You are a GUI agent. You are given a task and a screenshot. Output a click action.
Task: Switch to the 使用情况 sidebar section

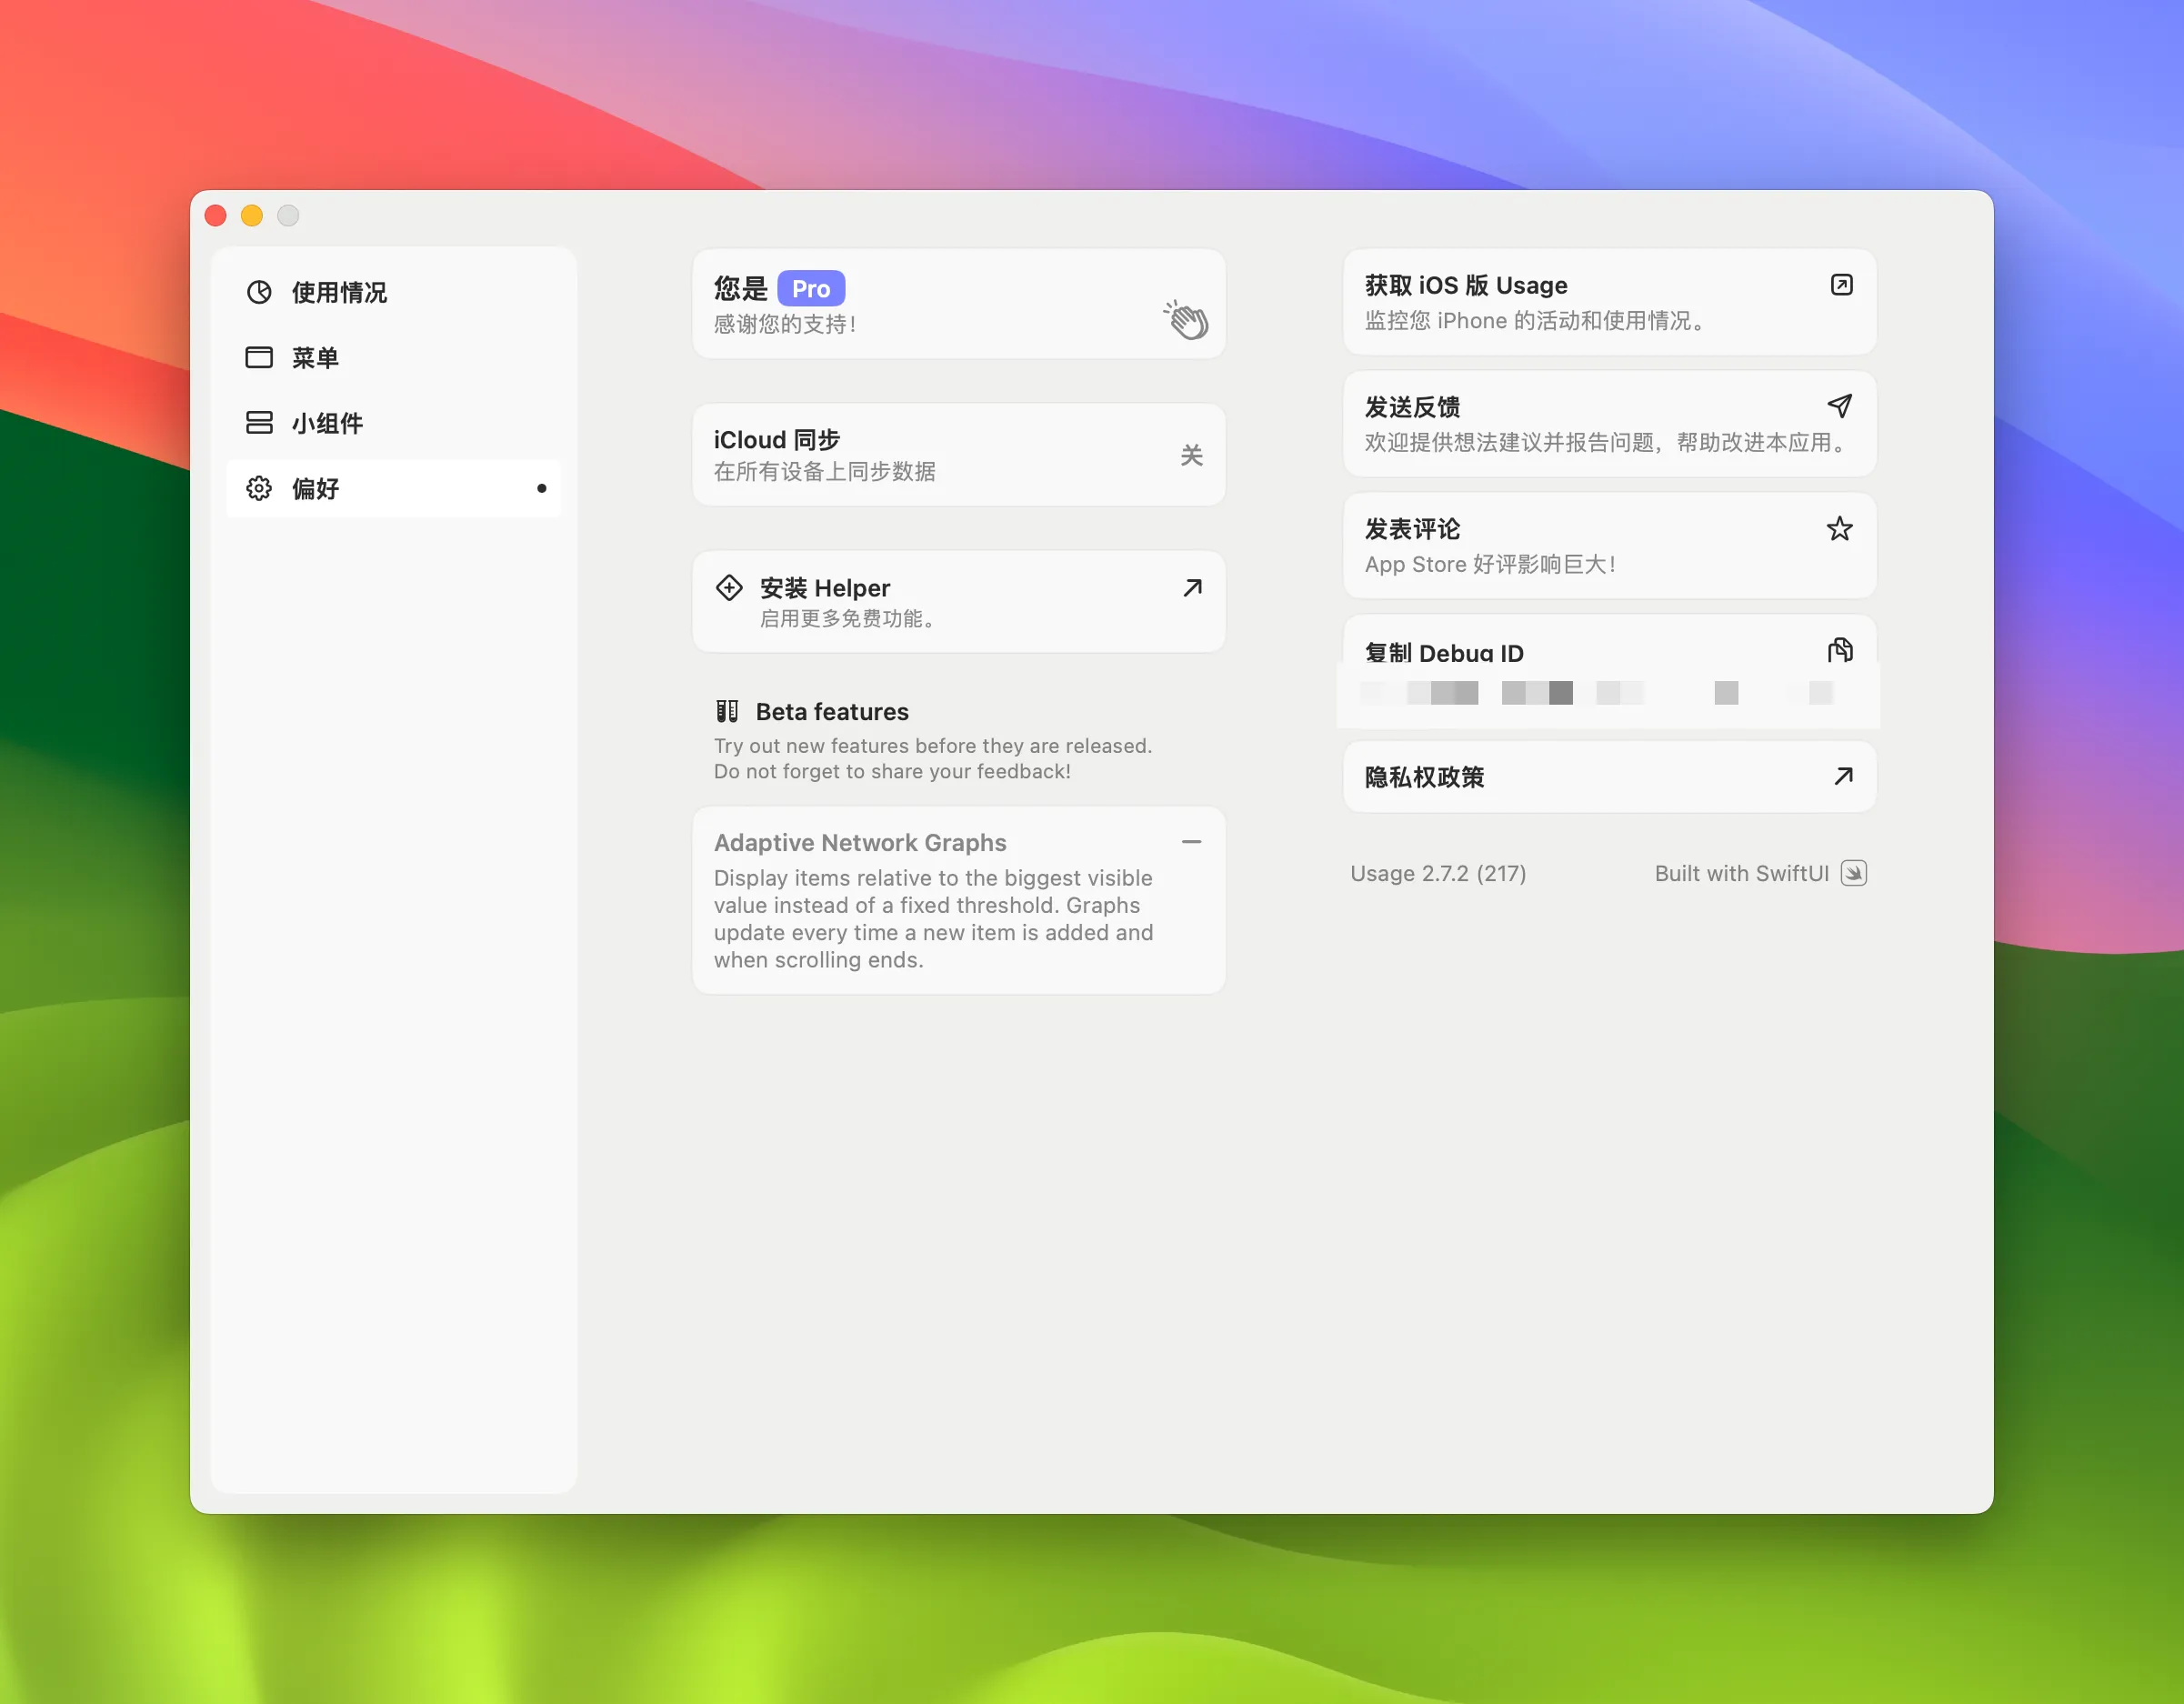point(339,292)
